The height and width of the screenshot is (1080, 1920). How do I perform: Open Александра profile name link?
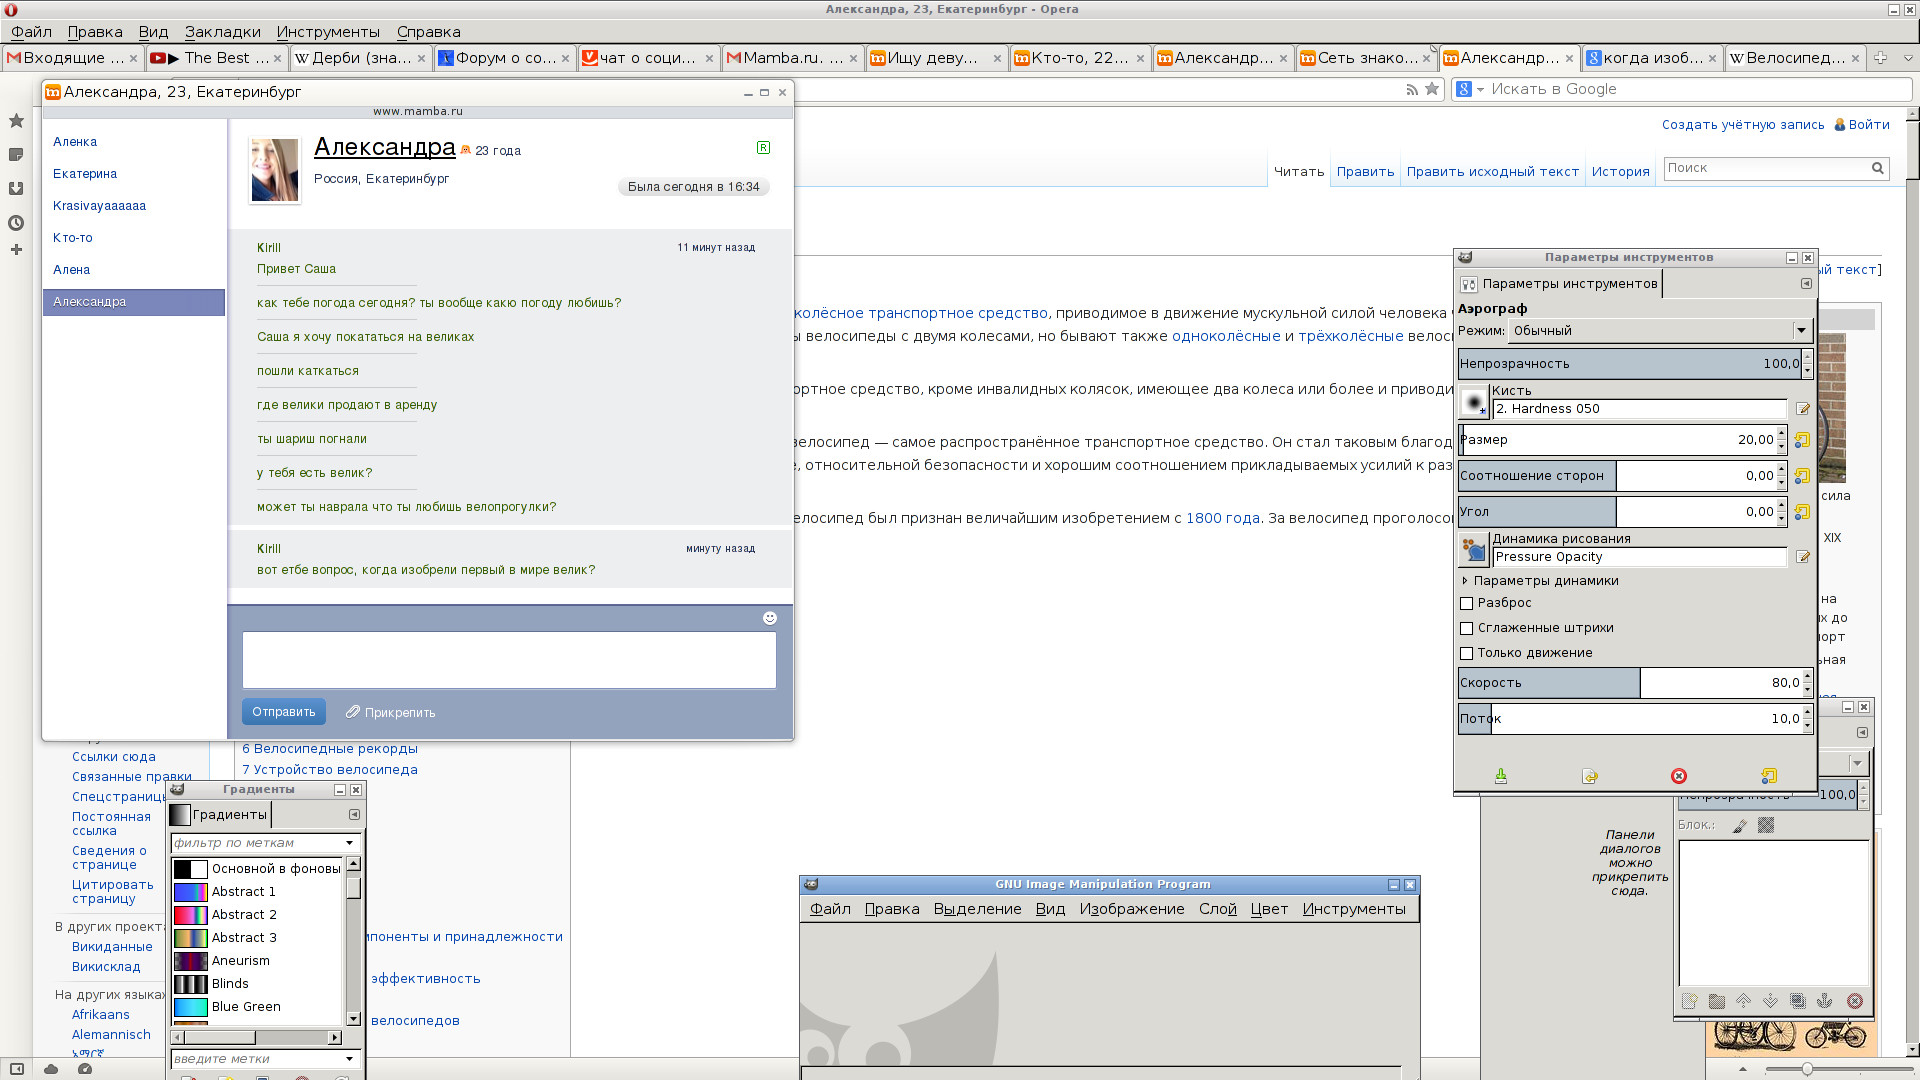tap(385, 147)
